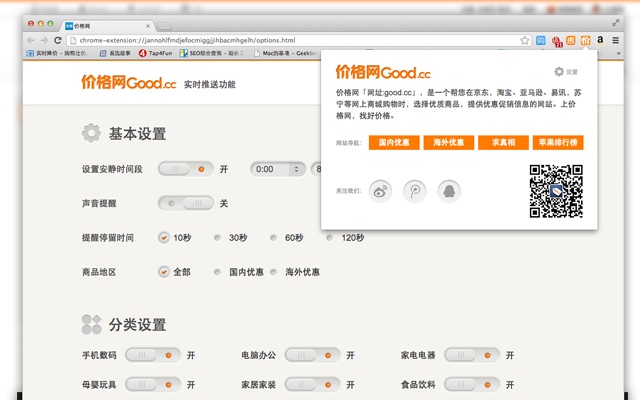
Task: Click the gear icon beside 基本设置
Action: point(91,133)
